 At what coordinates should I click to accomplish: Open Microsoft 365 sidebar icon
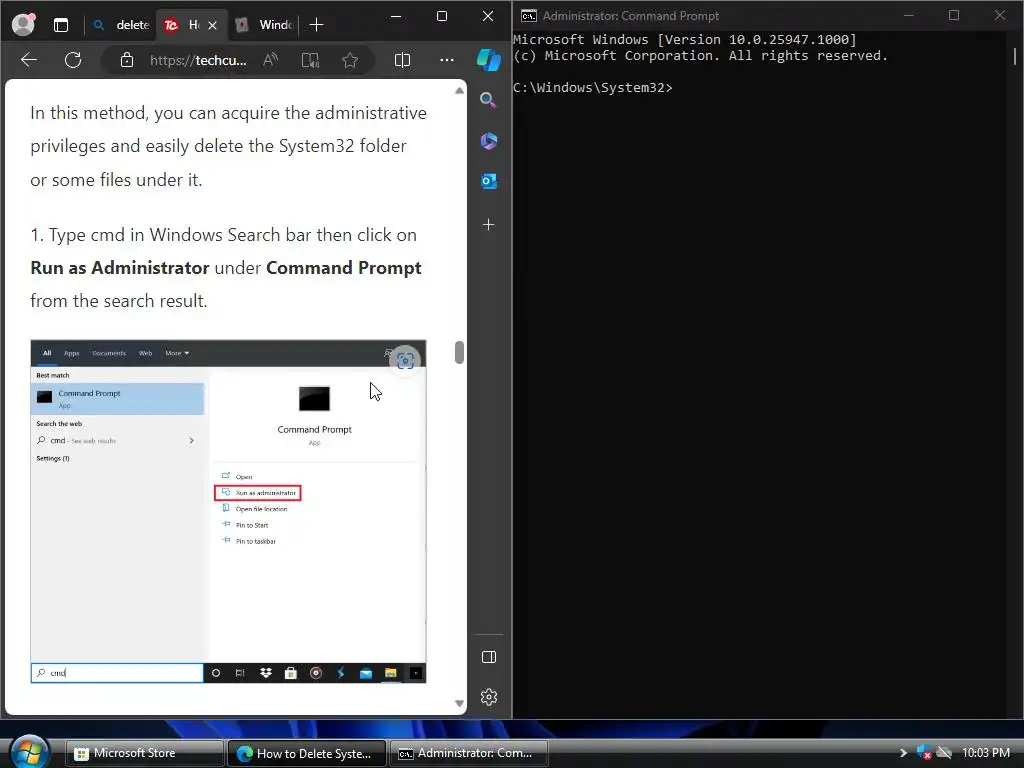[488, 141]
